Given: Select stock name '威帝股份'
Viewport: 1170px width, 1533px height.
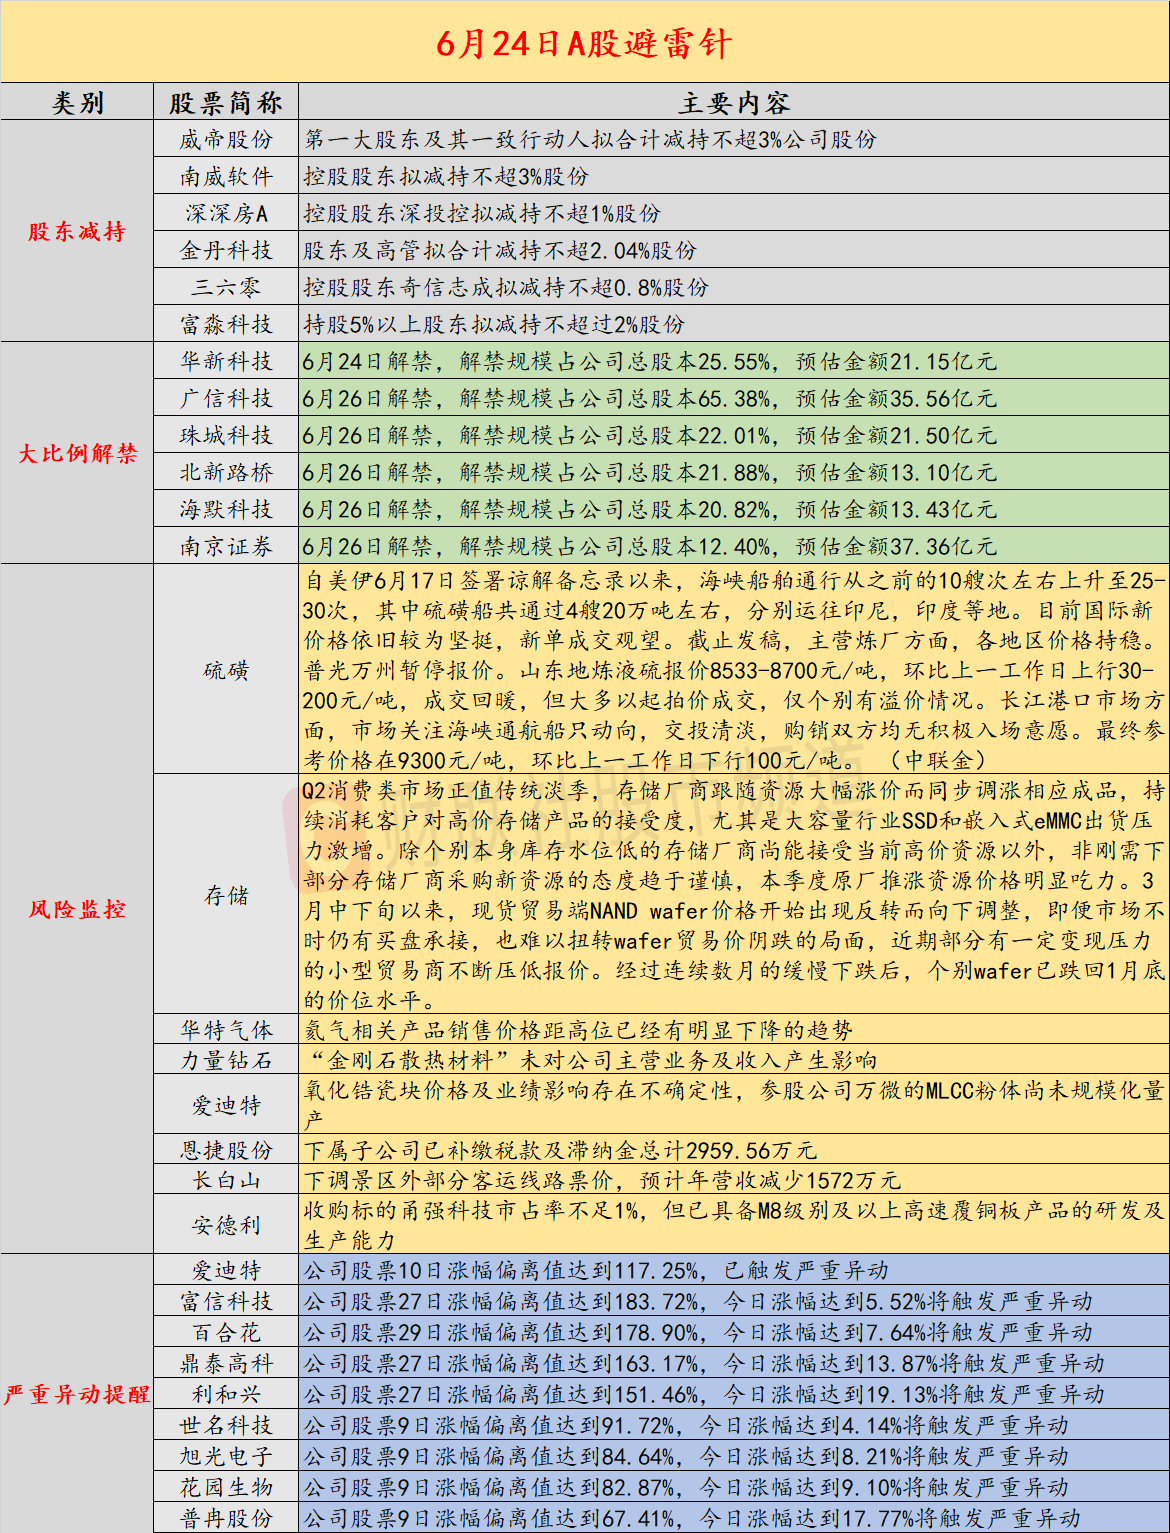Looking at the screenshot, I should pyautogui.click(x=226, y=139).
